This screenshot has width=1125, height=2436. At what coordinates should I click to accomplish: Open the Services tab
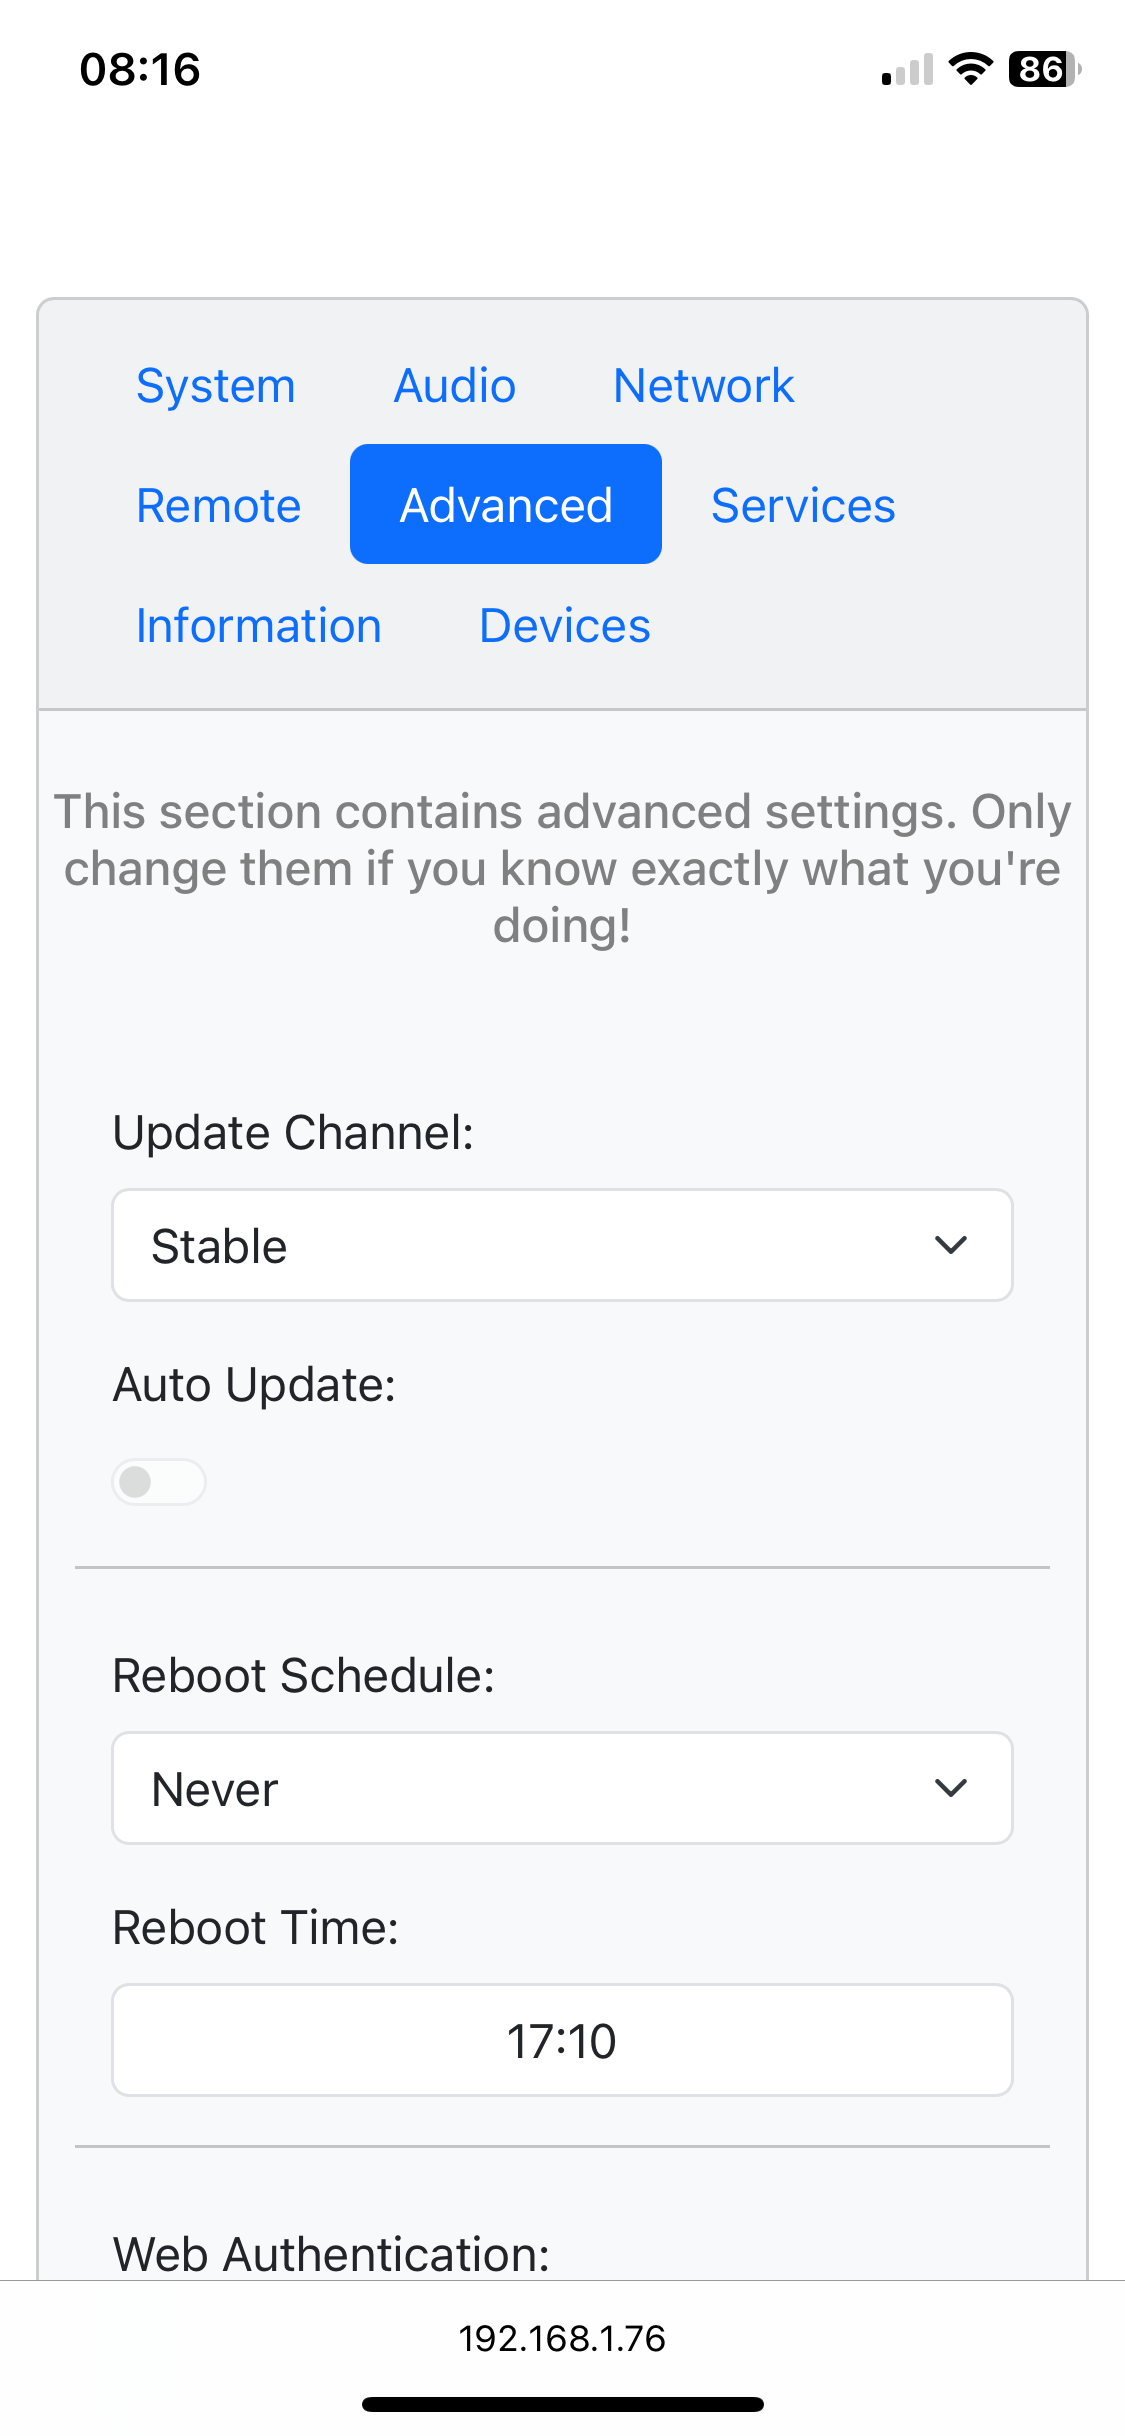(803, 506)
